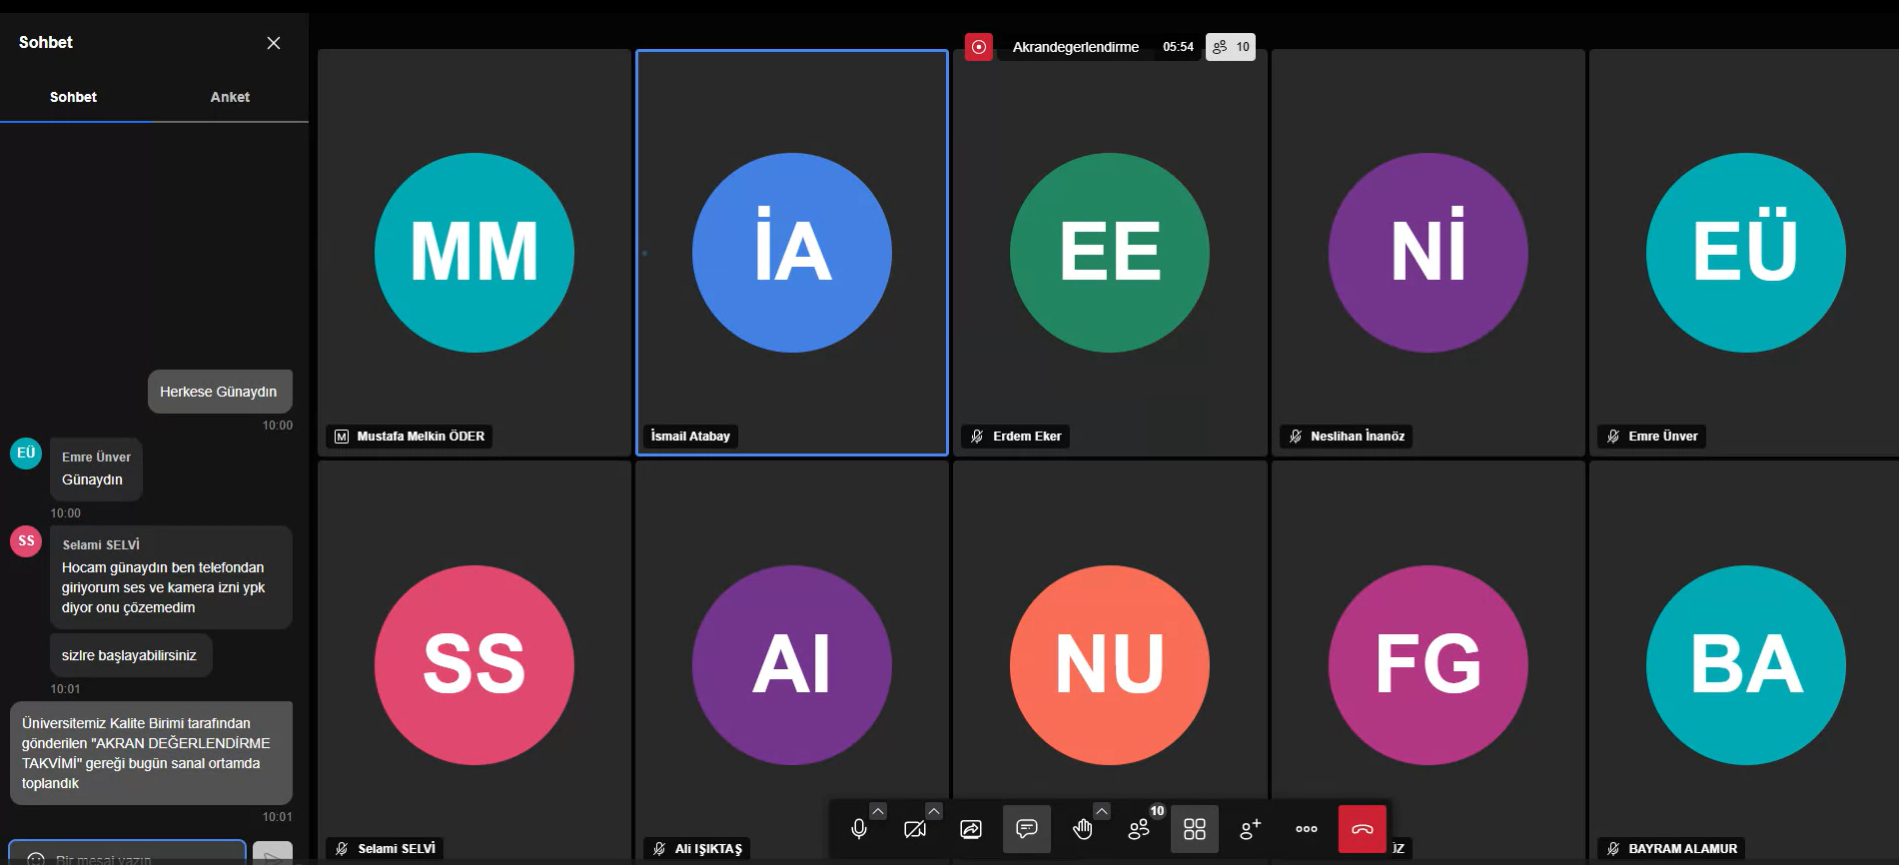Click the SS avatar in the chat

pos(26,541)
